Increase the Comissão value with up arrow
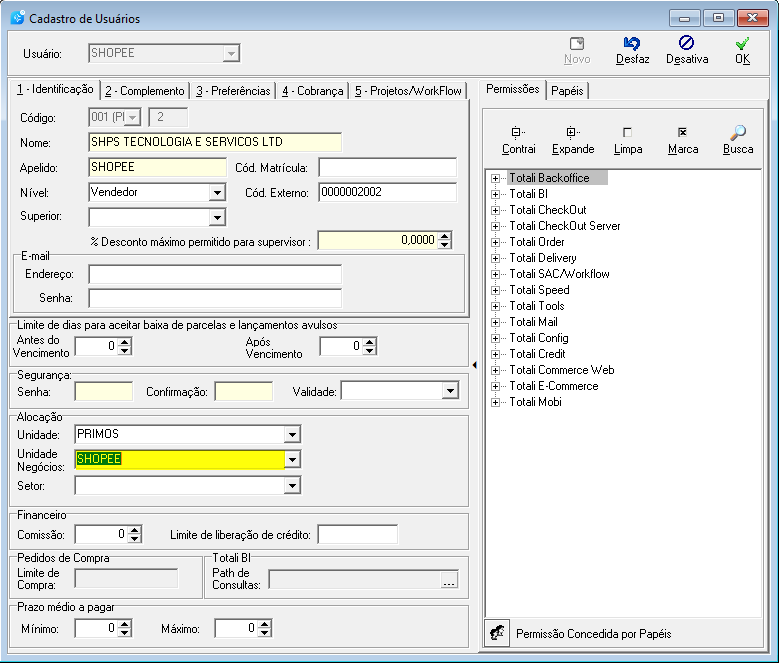The height and width of the screenshot is (663, 779). 135,530
